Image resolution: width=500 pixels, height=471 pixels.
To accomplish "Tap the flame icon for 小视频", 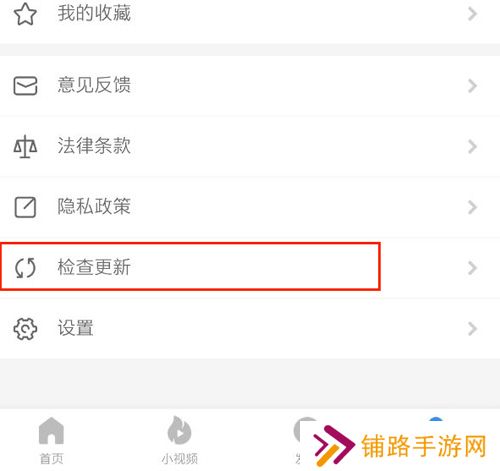I will coord(179,430).
